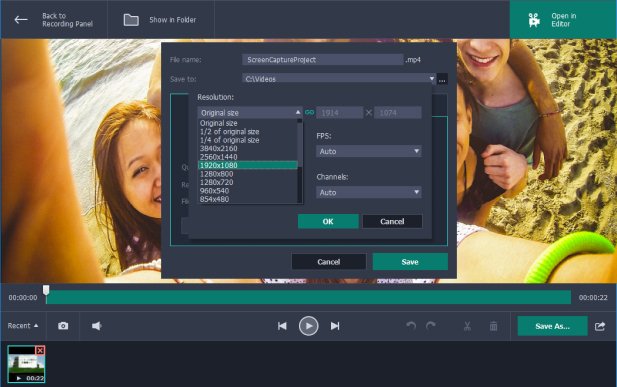Screen dimensions: 617x387
Task: Choose 960x540 resolution
Action: [x=248, y=191]
